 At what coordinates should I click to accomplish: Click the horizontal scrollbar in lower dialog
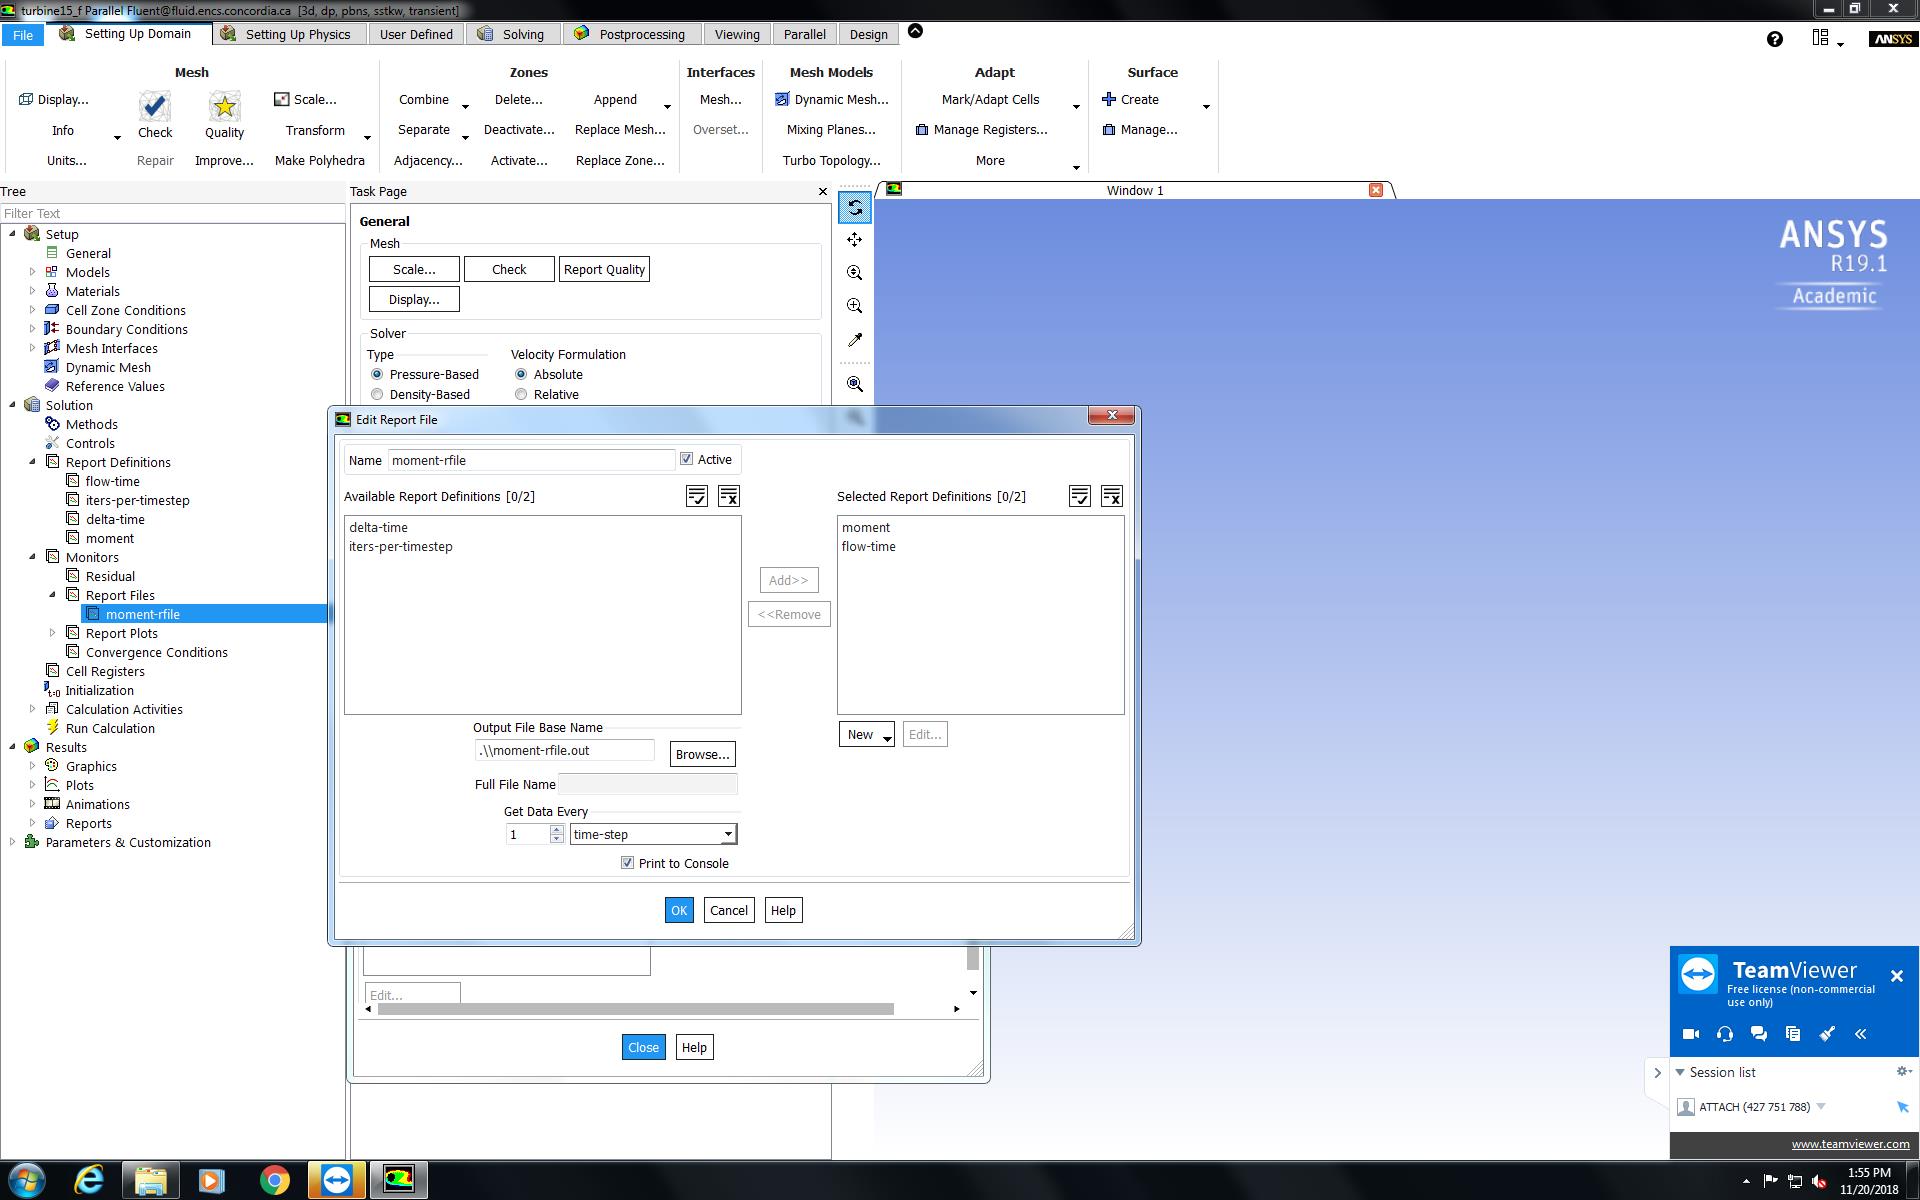[x=635, y=1009]
